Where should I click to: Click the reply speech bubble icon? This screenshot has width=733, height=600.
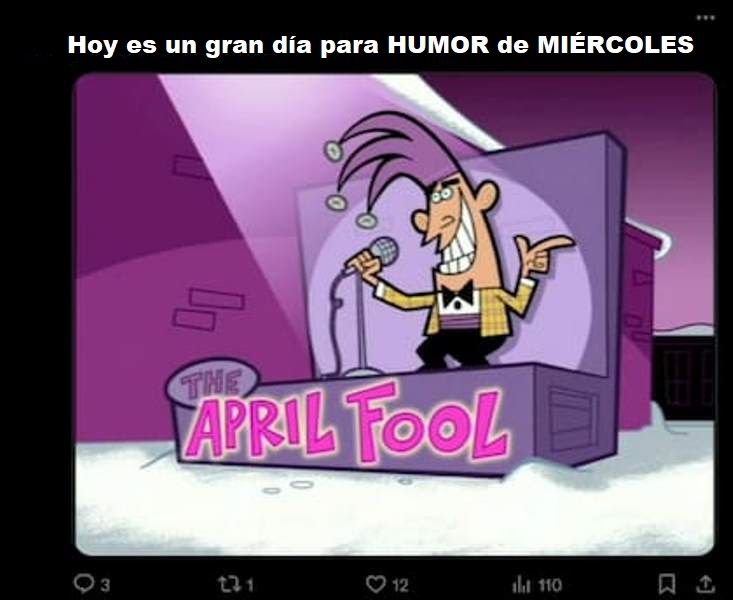point(83,583)
